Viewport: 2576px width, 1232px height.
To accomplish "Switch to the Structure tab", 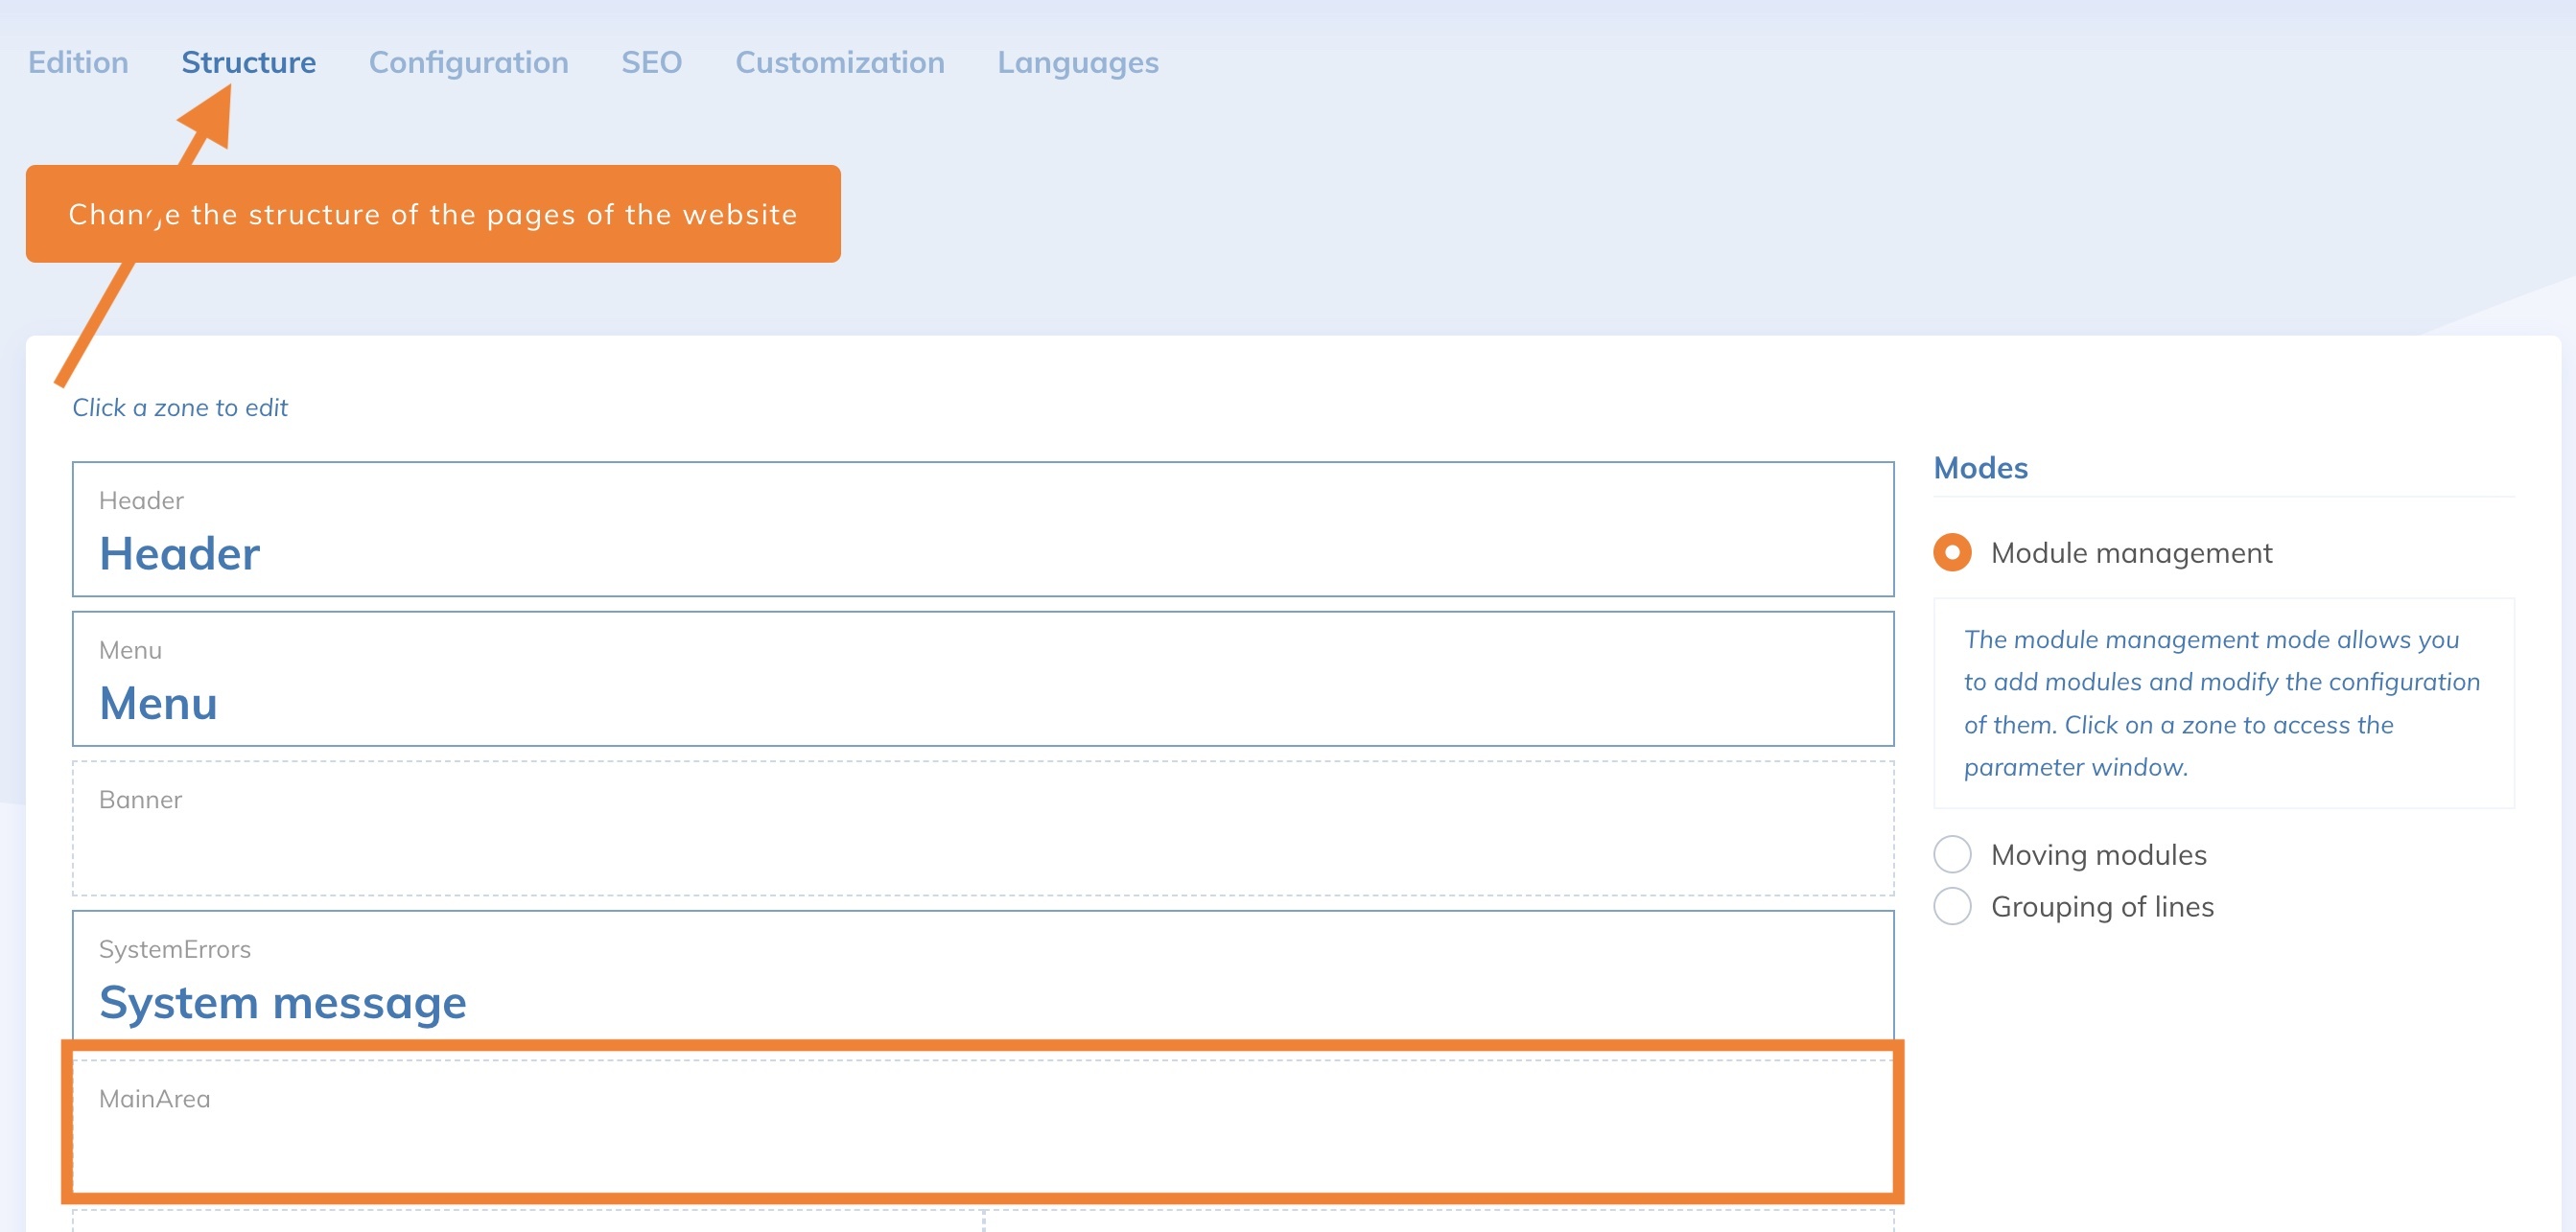I will [248, 62].
